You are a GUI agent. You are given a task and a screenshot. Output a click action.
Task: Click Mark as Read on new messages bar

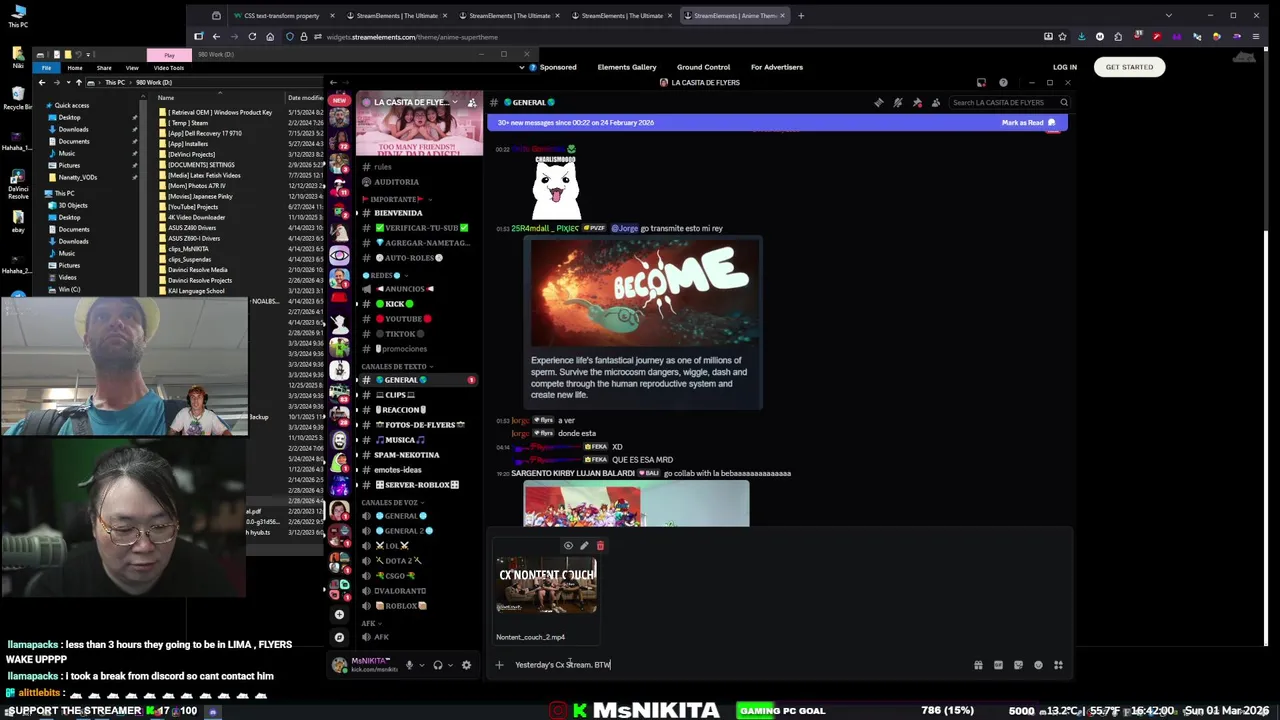click(1029, 122)
